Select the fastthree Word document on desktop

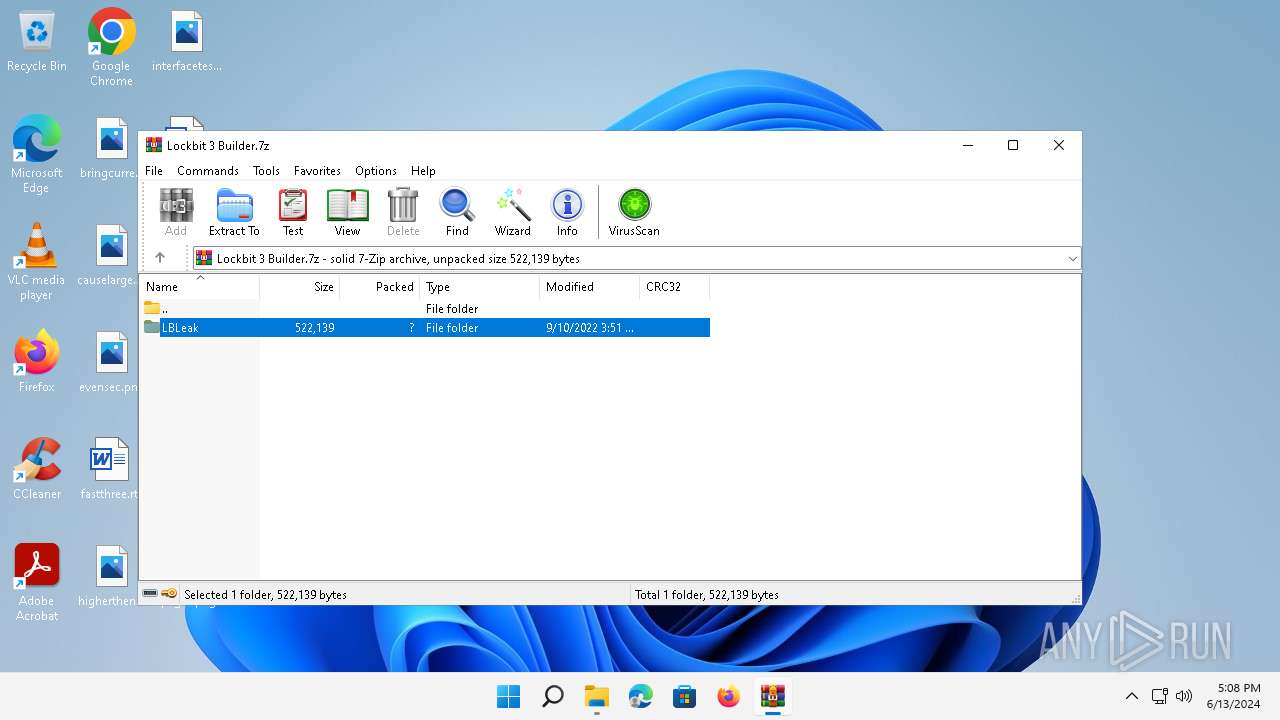pyautogui.click(x=109, y=469)
